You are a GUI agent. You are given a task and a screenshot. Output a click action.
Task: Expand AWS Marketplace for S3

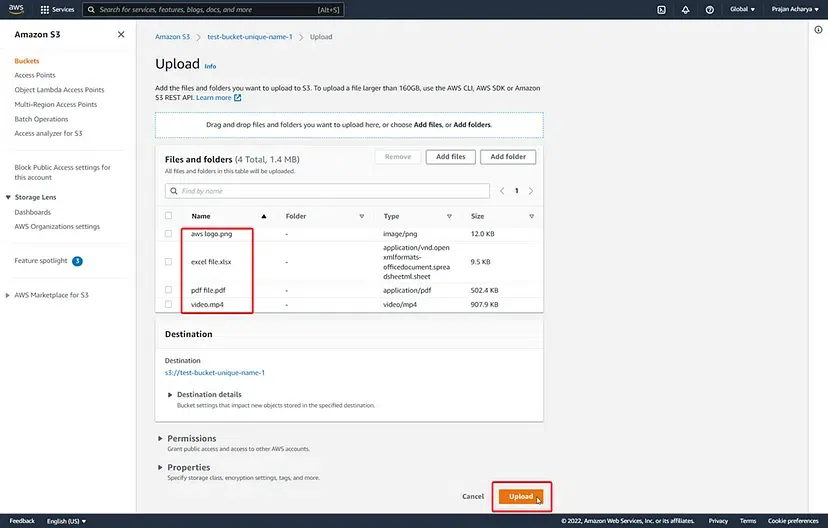point(8,295)
